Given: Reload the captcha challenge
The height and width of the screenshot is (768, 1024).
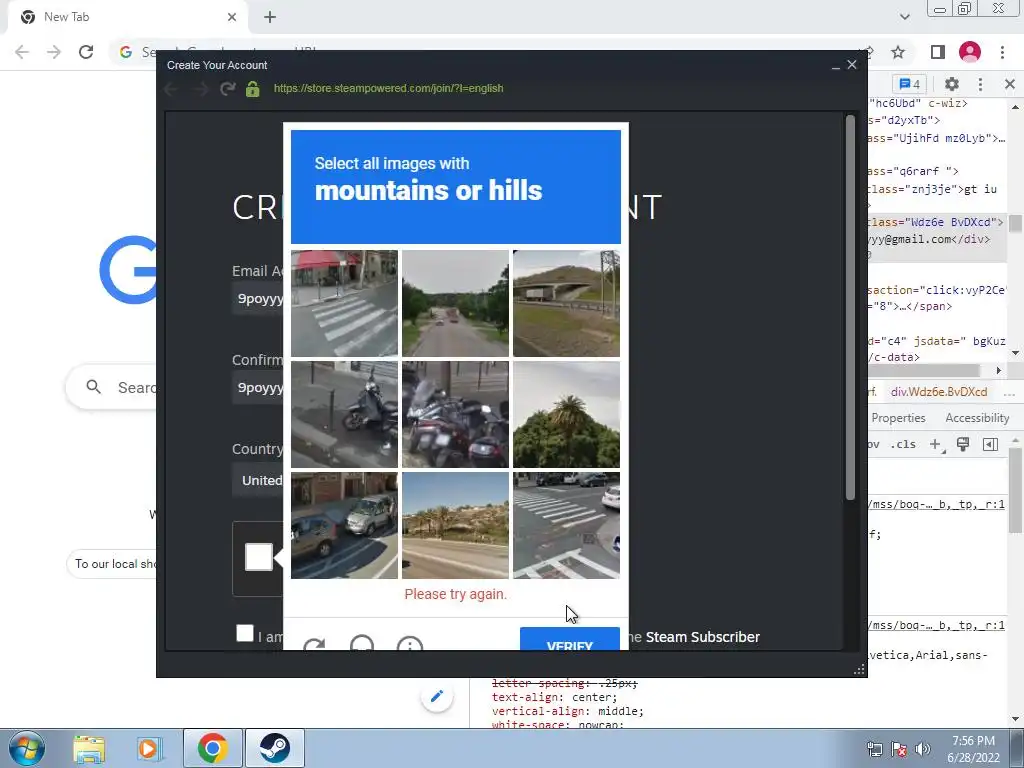Looking at the screenshot, I should pos(314,644).
